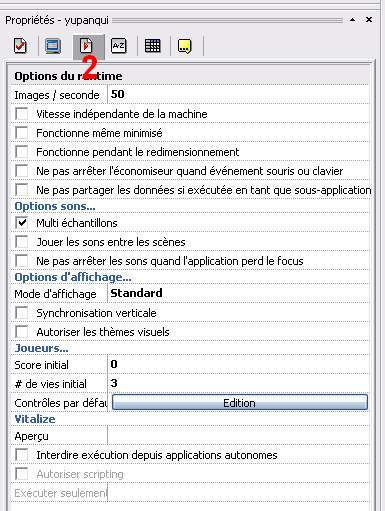Screen dimensions: 385x511
Task: Select the Runtime options tab icon
Action: pos(86,46)
